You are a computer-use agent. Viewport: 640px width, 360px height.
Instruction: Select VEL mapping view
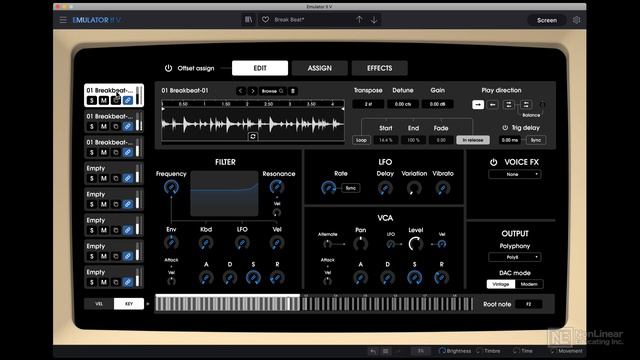pos(99,304)
